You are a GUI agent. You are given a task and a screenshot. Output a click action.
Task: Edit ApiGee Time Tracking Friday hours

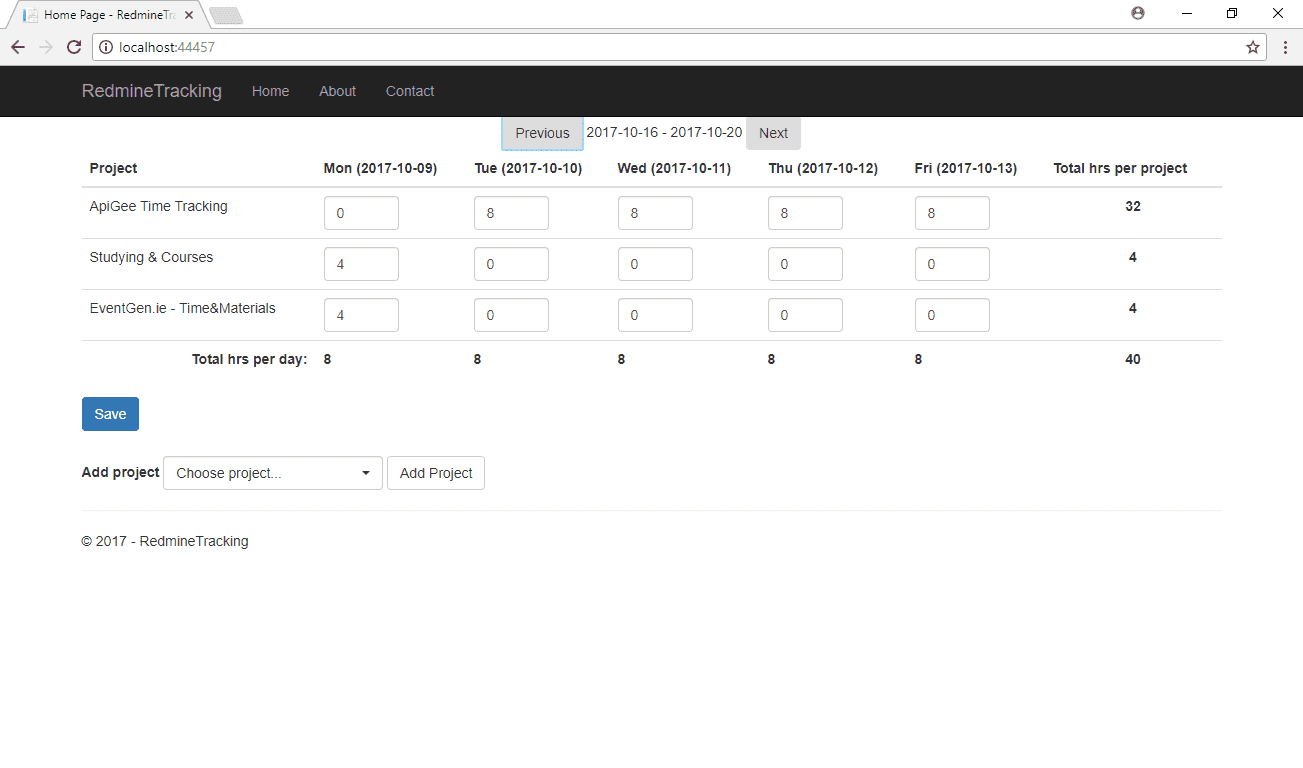coord(952,213)
